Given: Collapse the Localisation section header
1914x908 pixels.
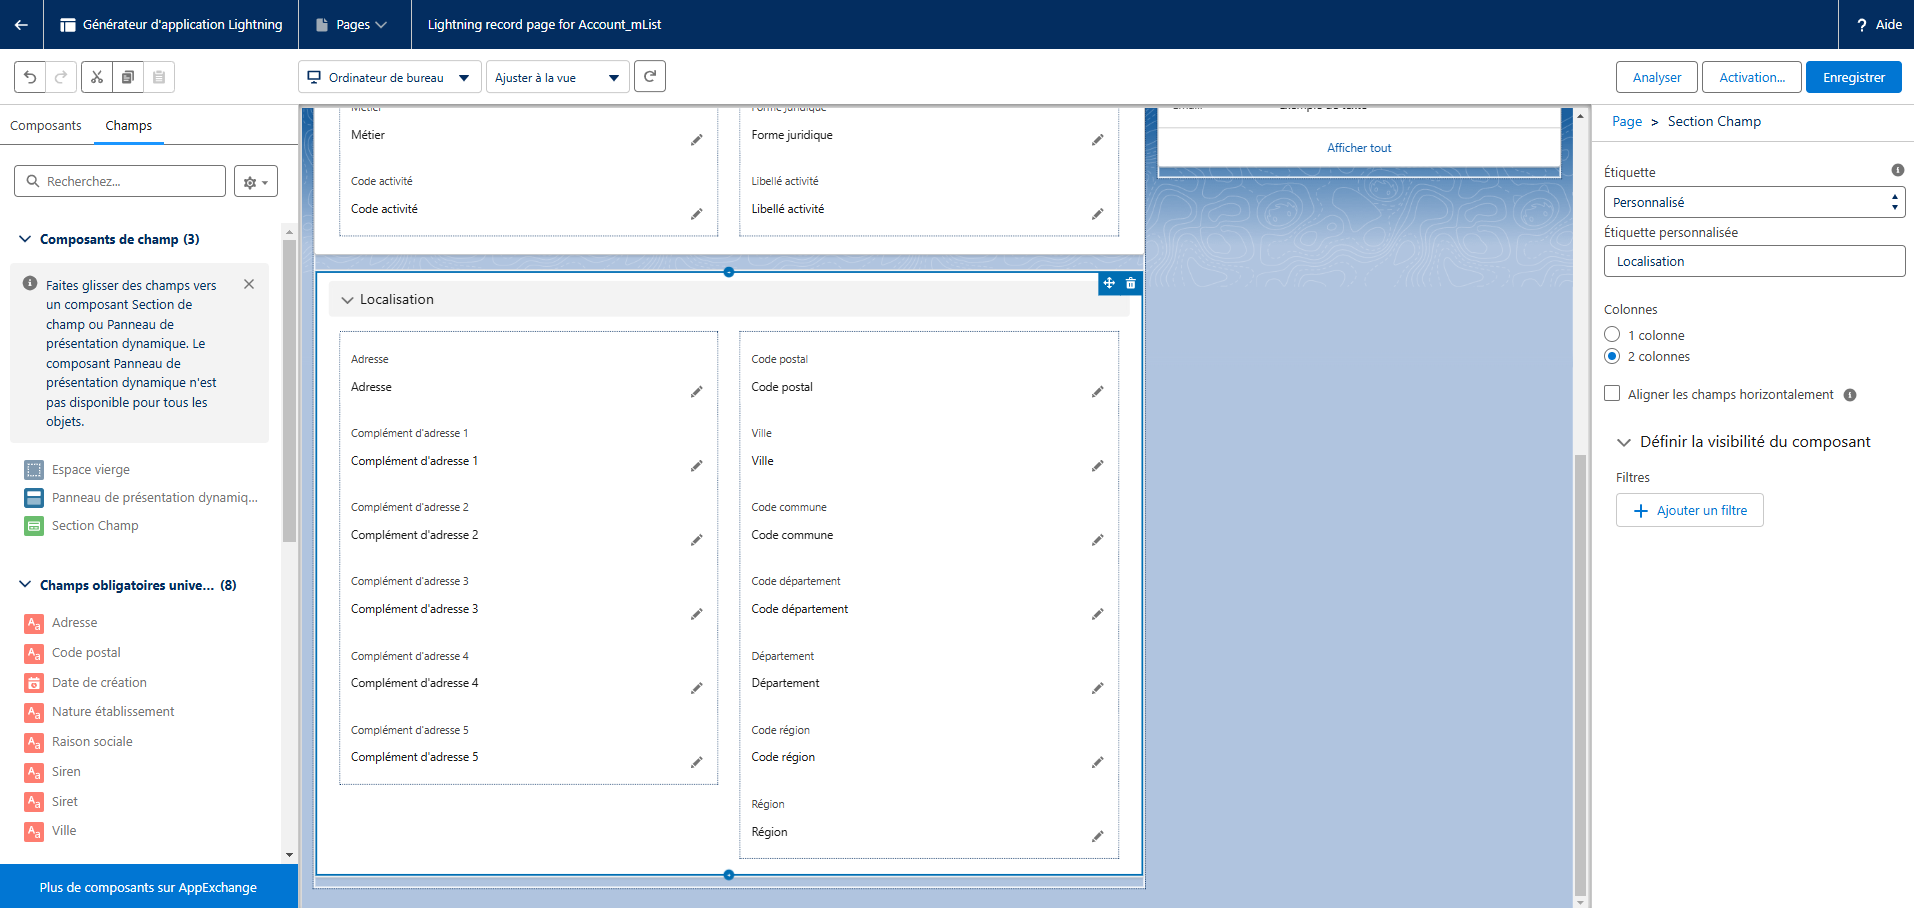Looking at the screenshot, I should (347, 299).
